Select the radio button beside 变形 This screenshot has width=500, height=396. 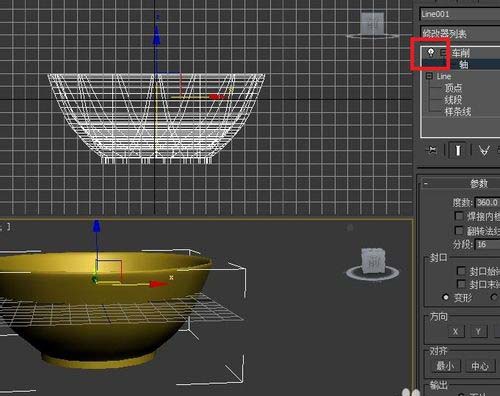[x=494, y=297]
